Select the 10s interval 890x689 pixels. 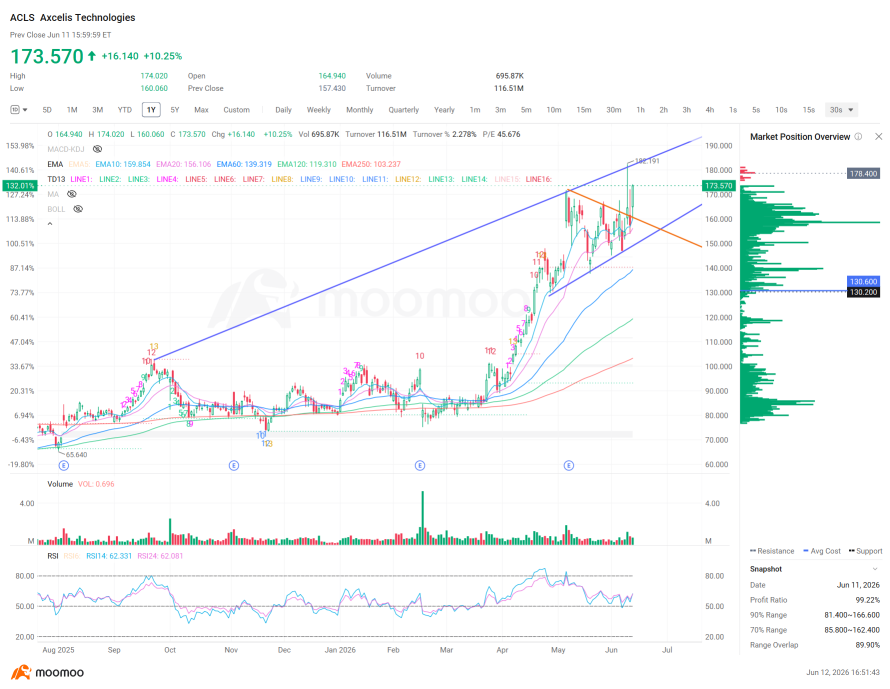(781, 110)
